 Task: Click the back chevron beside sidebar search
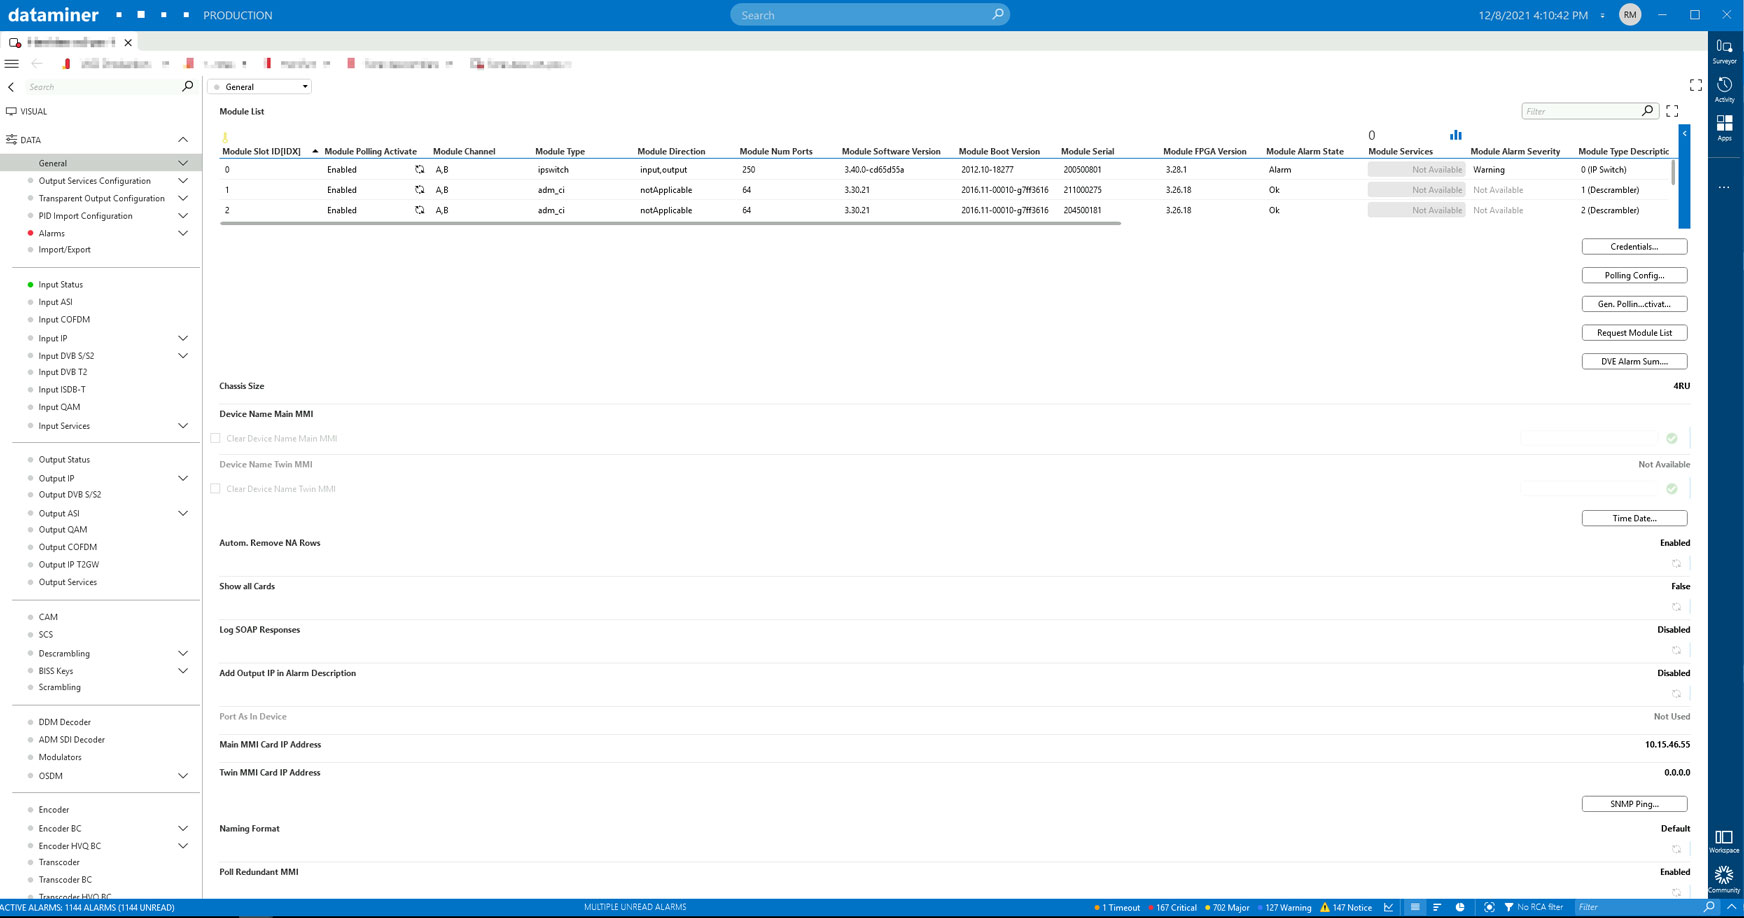click(x=12, y=87)
